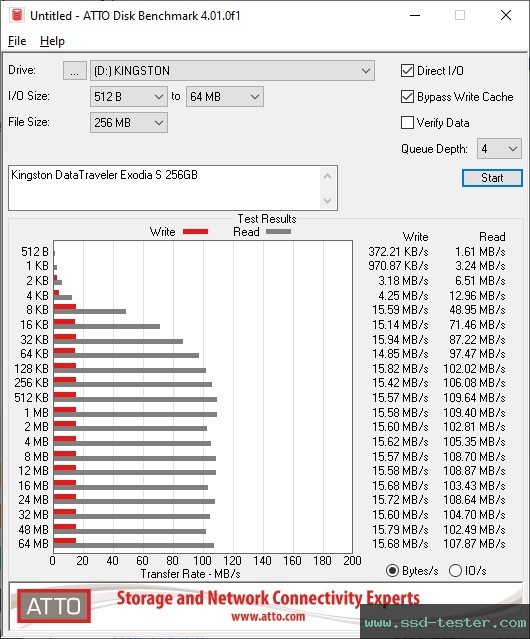The width and height of the screenshot is (530, 639).
Task: Click the 14.85 MB/s write value
Action: (x=400, y=354)
